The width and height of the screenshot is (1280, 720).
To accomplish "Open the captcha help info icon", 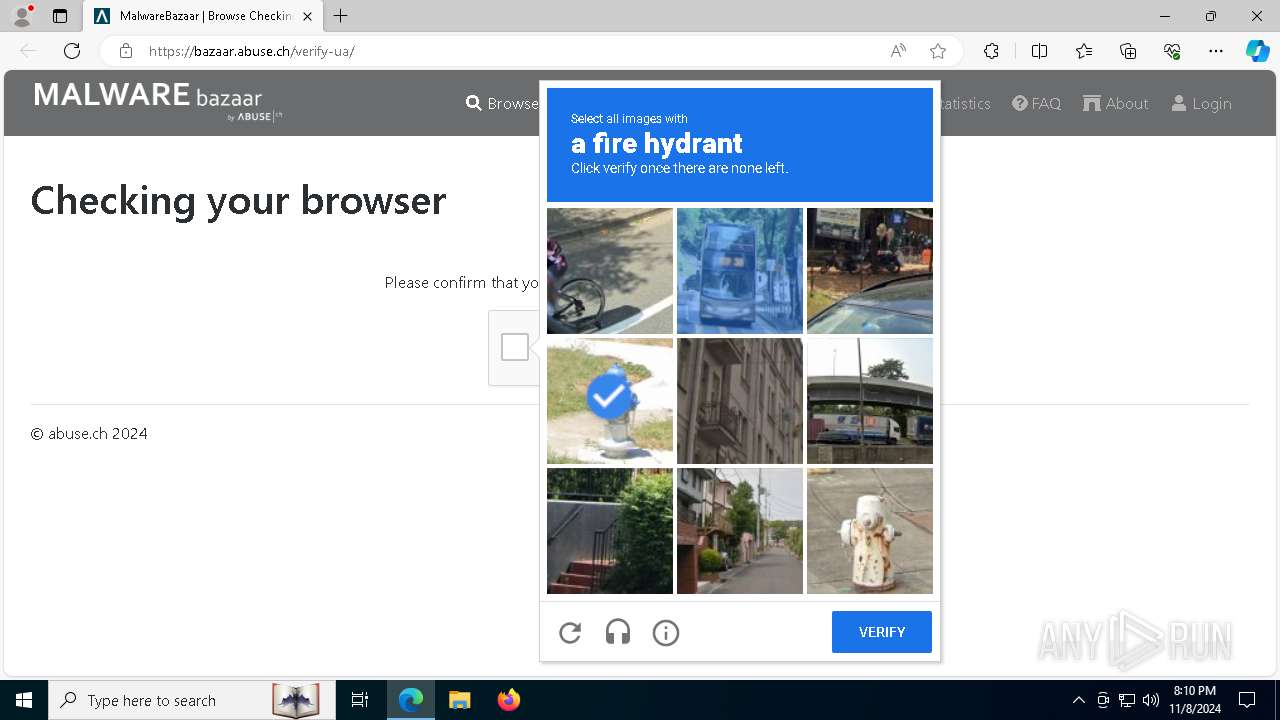I will click(x=666, y=632).
